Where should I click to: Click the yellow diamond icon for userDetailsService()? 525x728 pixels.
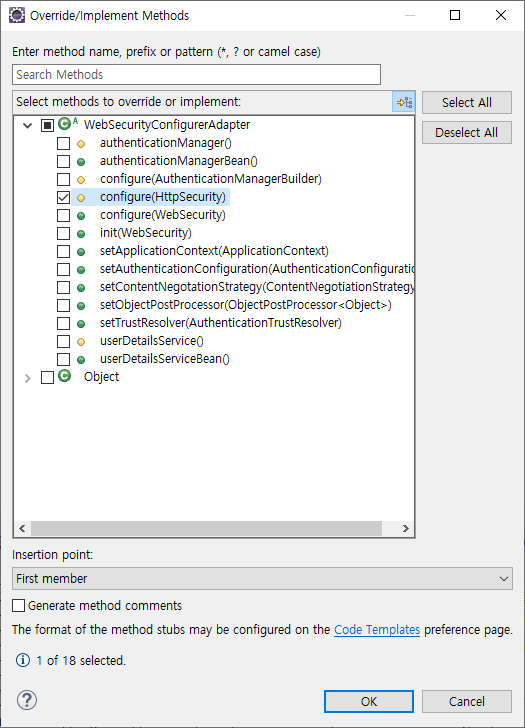(81, 342)
